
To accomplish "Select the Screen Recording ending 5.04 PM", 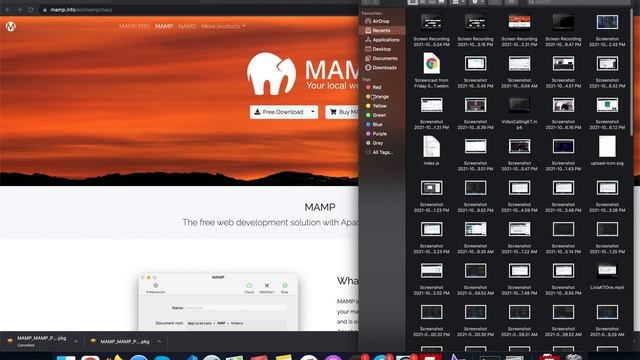I will point(431,30).
